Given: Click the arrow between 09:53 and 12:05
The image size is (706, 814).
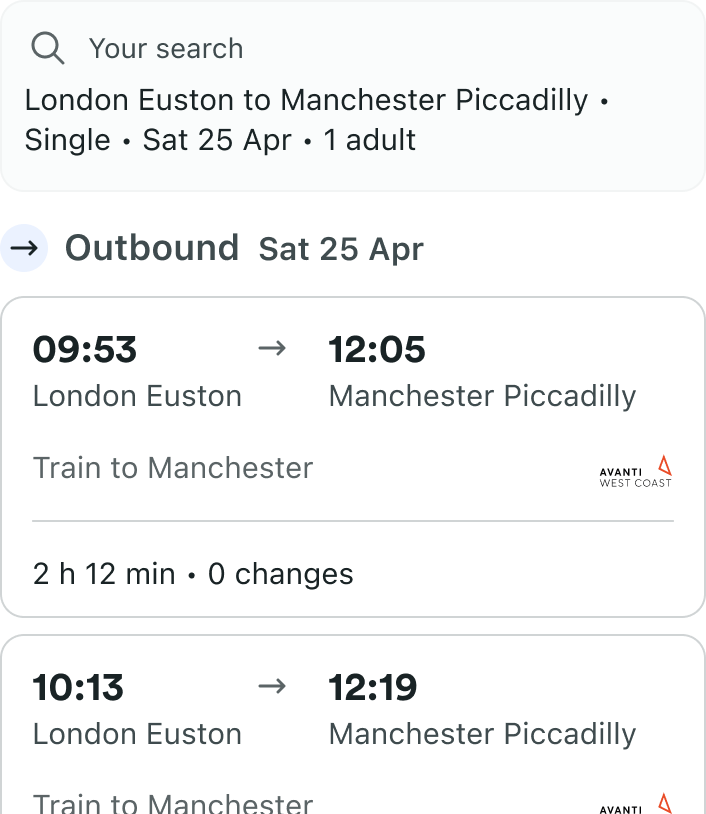Looking at the screenshot, I should tap(272, 348).
